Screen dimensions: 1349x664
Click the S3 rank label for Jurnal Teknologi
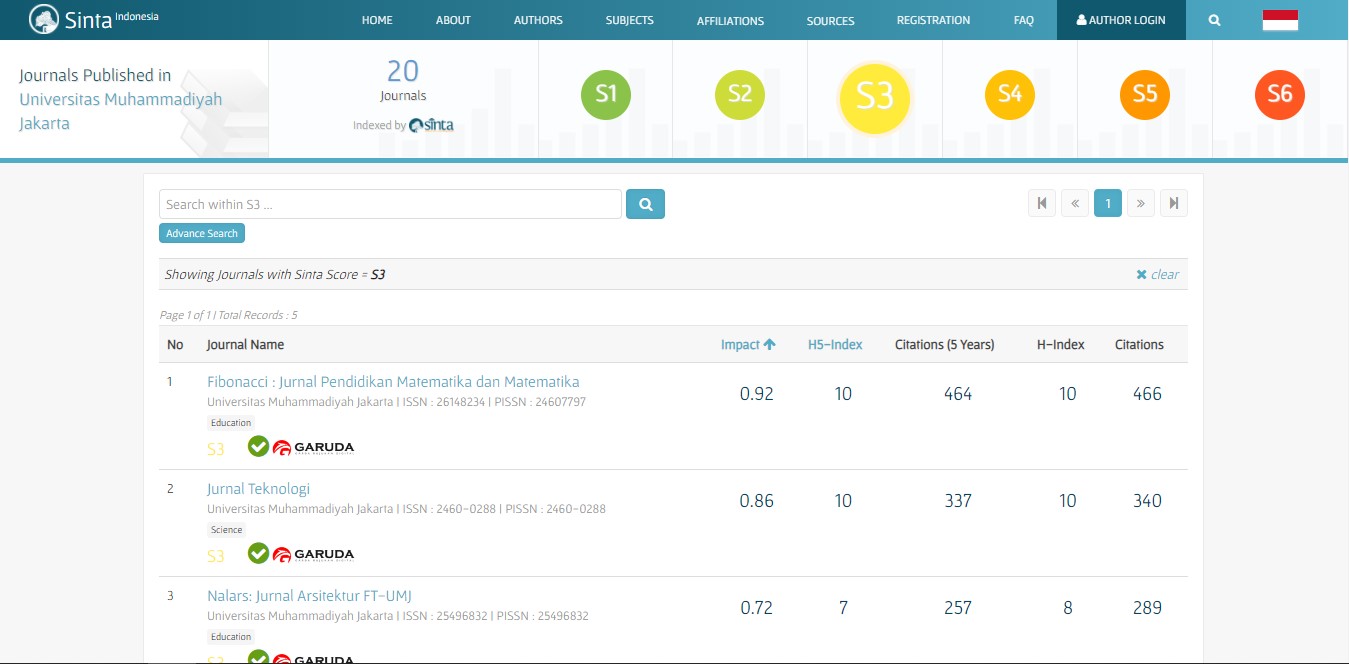[216, 557]
